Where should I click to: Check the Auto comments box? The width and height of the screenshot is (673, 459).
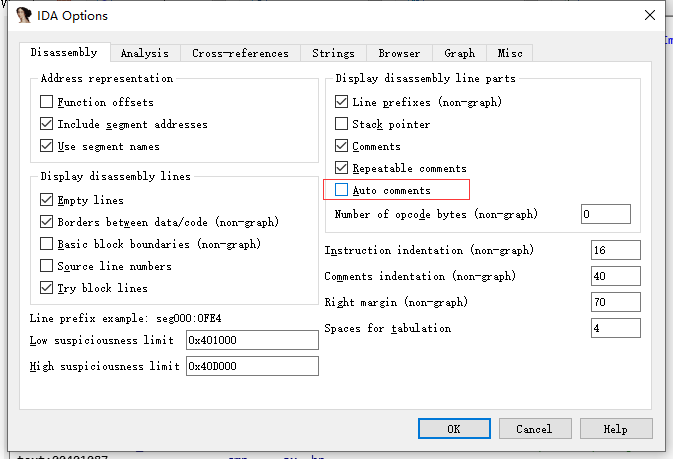click(341, 189)
